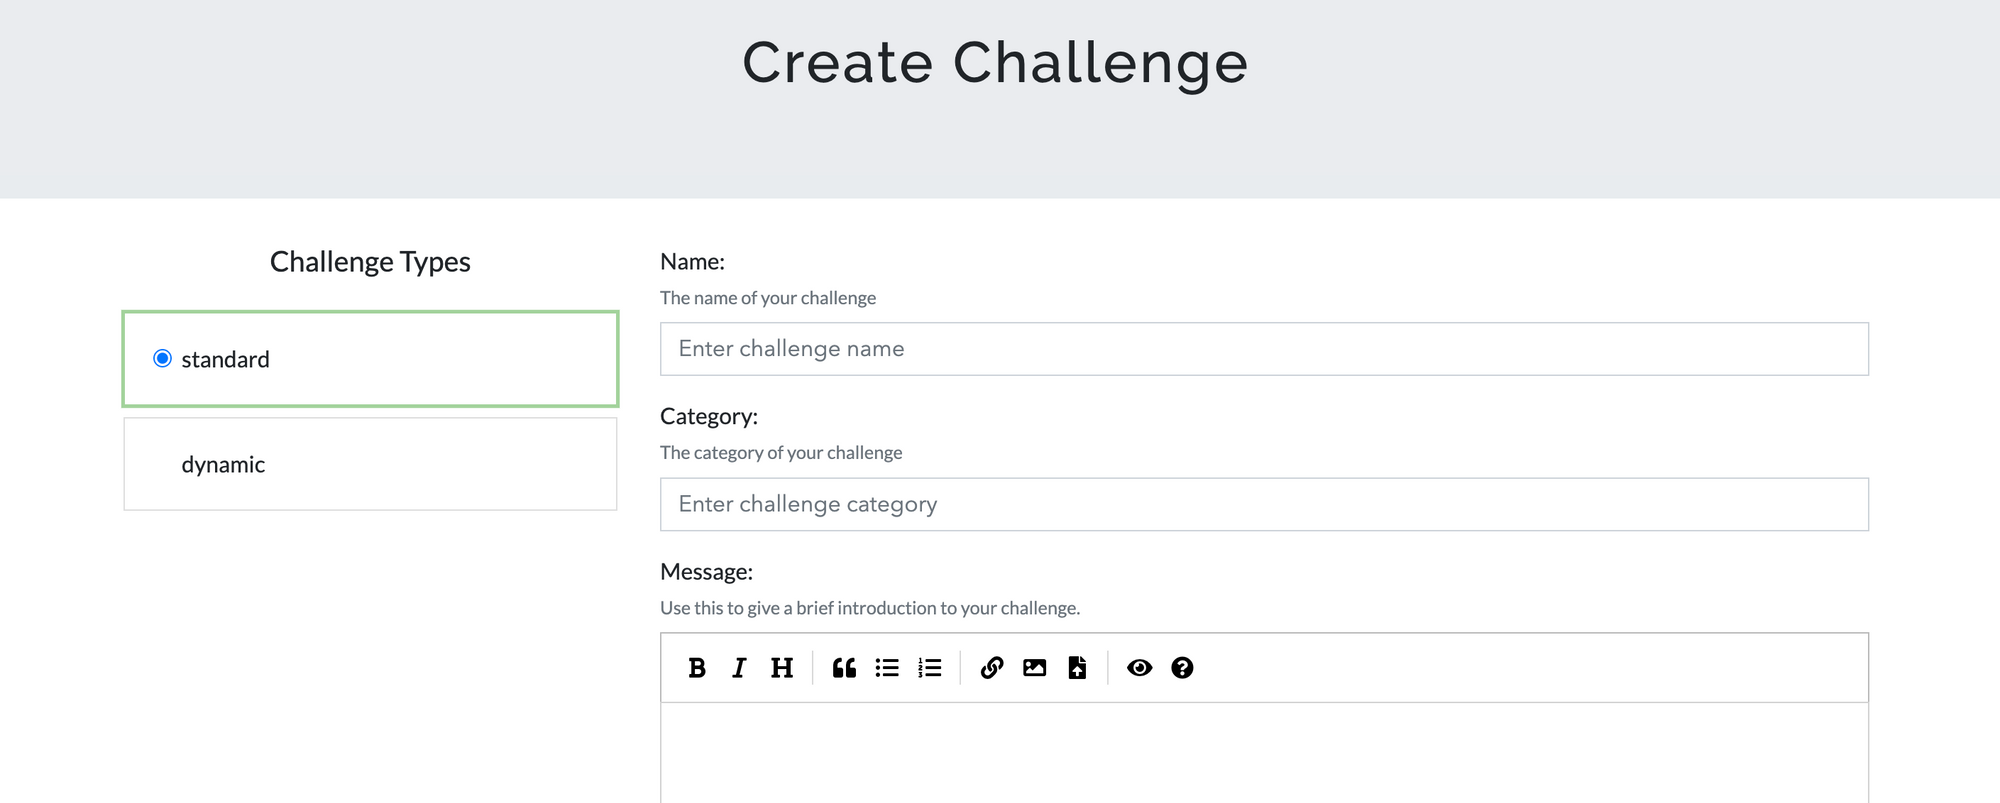
Task: Insert a hyperlink into the message
Action: coord(991,668)
